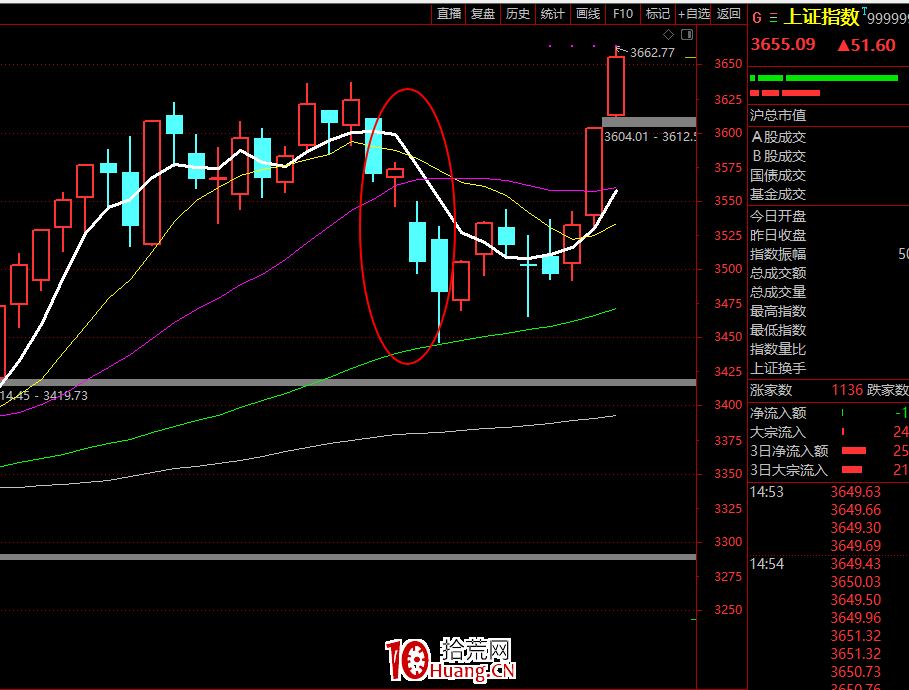The image size is (909, 690).
Task: Select the 大宗流入 row
Action: pyautogui.click(x=829, y=432)
